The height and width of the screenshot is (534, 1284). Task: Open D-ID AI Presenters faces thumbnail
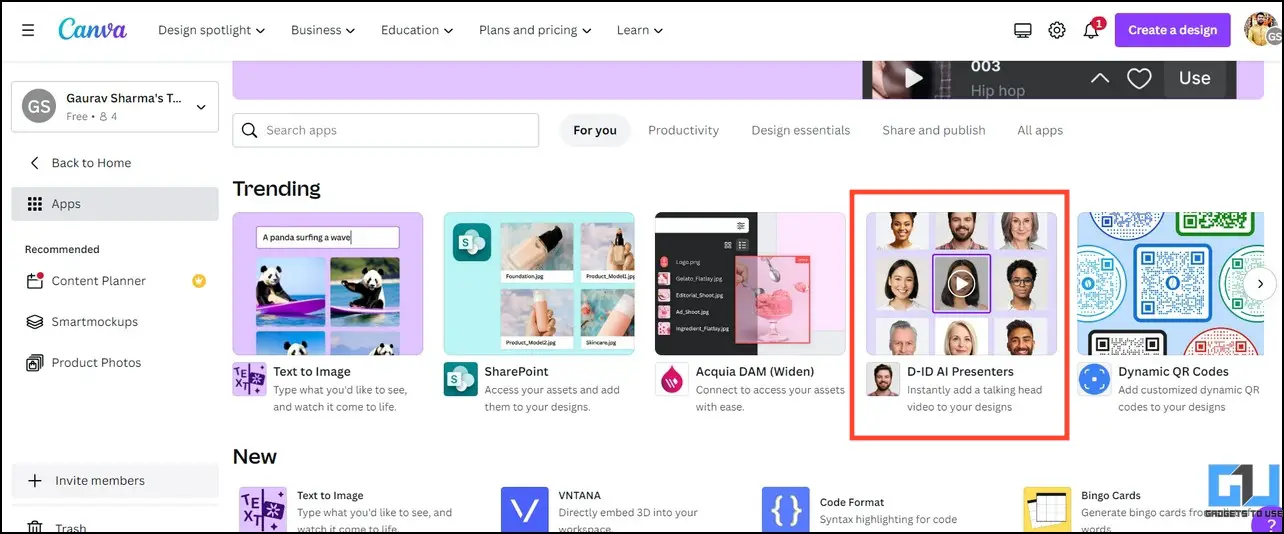(961, 283)
